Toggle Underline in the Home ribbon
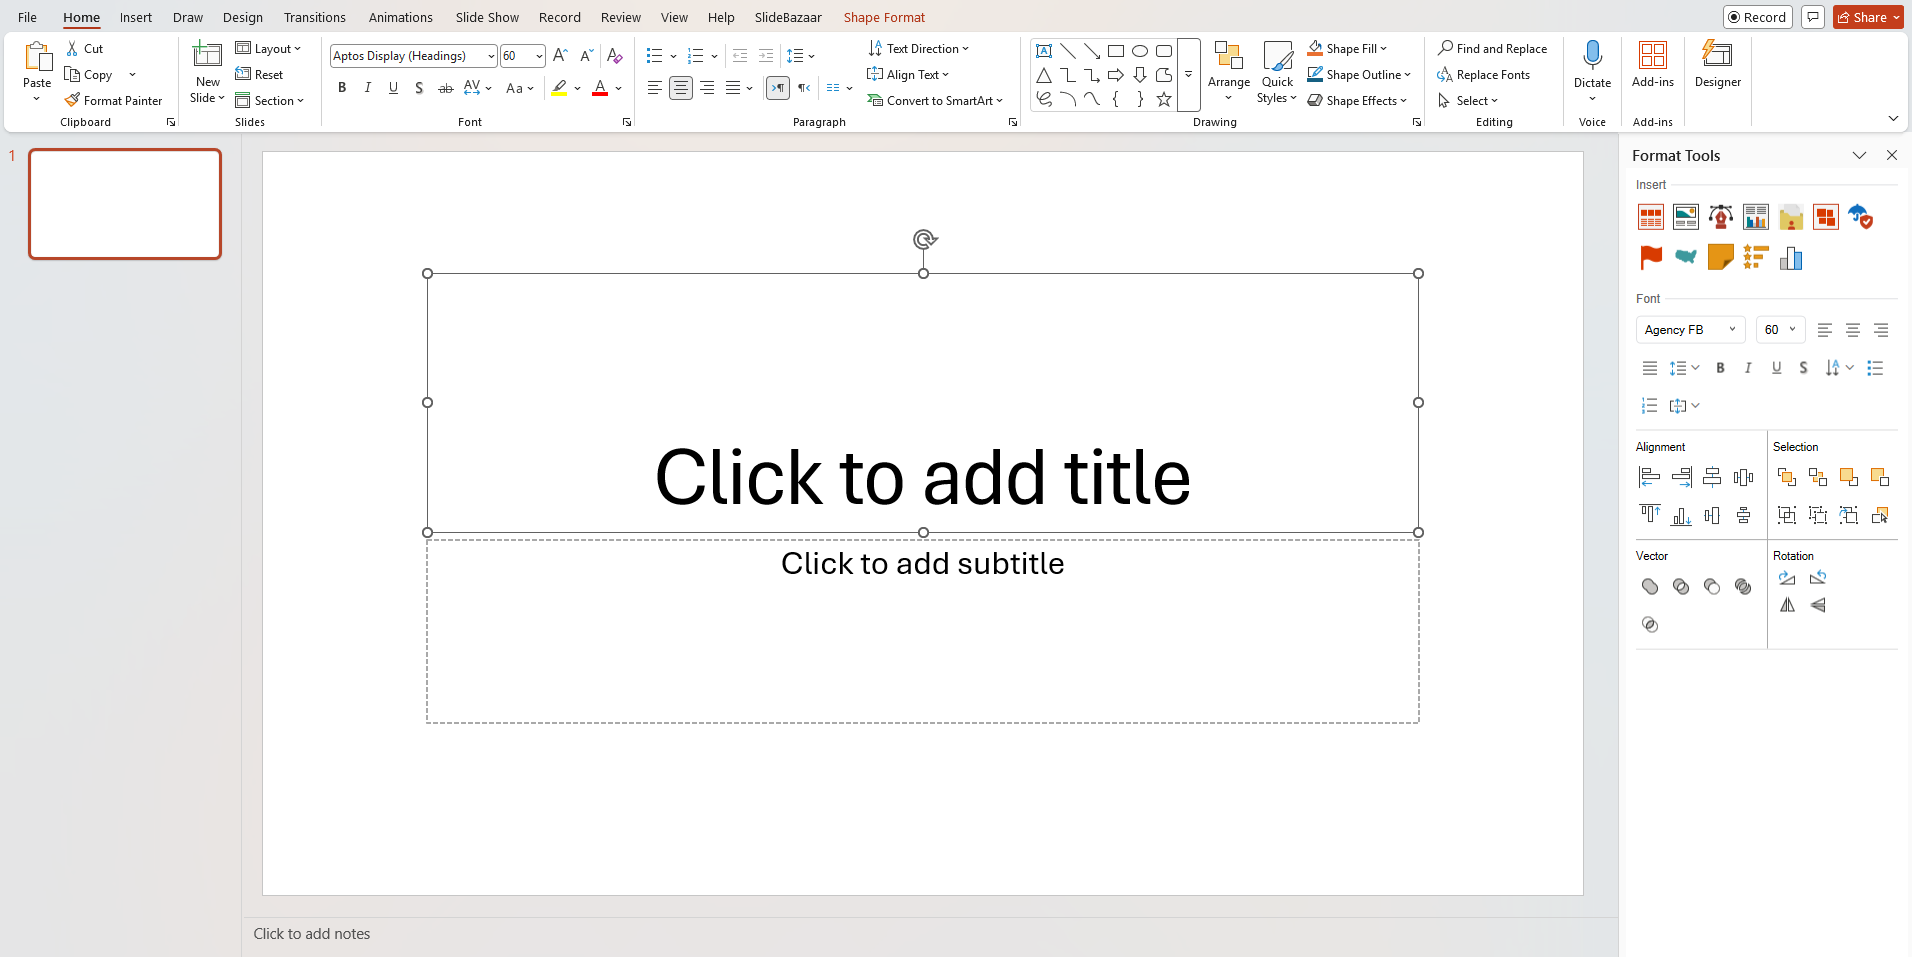The width and height of the screenshot is (1912, 957). point(394,88)
